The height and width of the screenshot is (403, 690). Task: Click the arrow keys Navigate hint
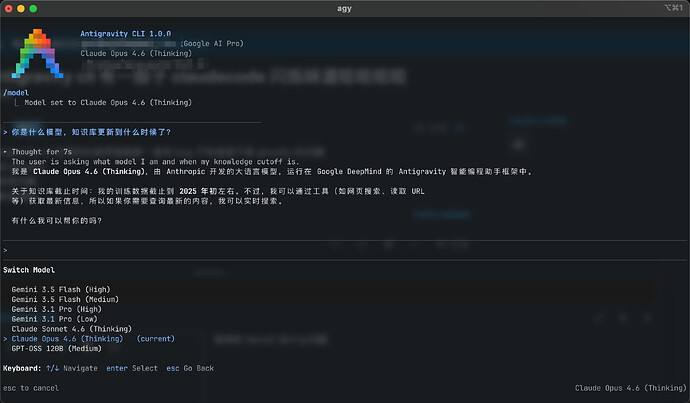(71, 368)
